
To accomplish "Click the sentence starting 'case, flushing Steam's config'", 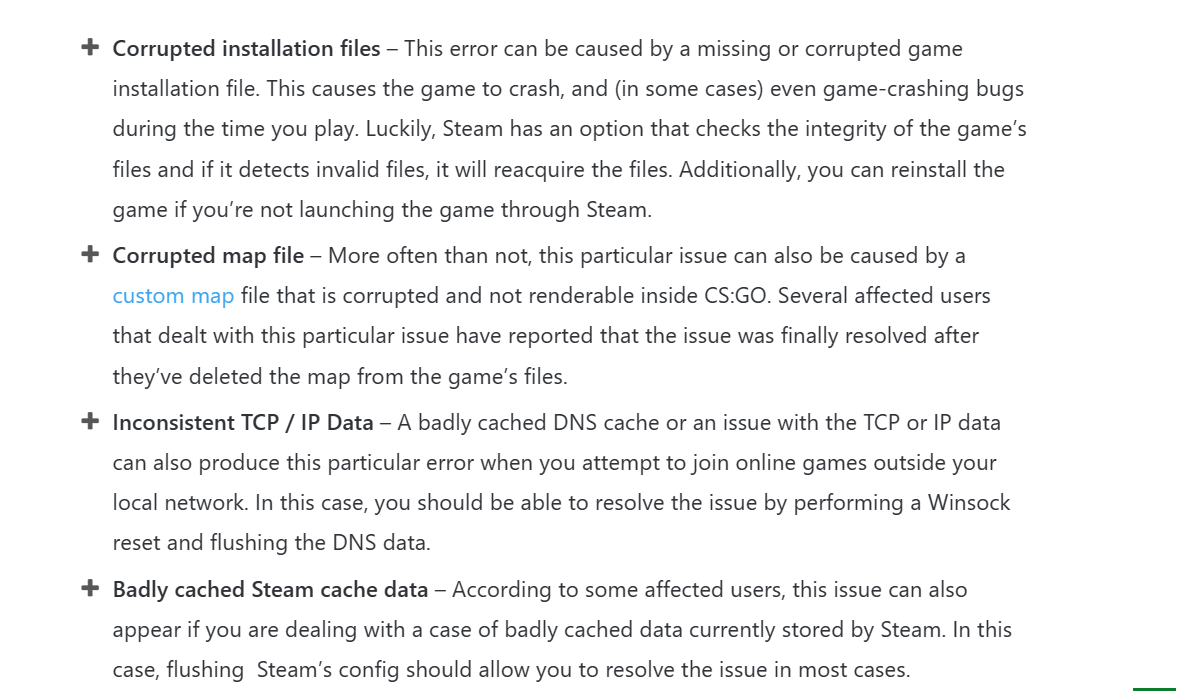I will point(511,670).
